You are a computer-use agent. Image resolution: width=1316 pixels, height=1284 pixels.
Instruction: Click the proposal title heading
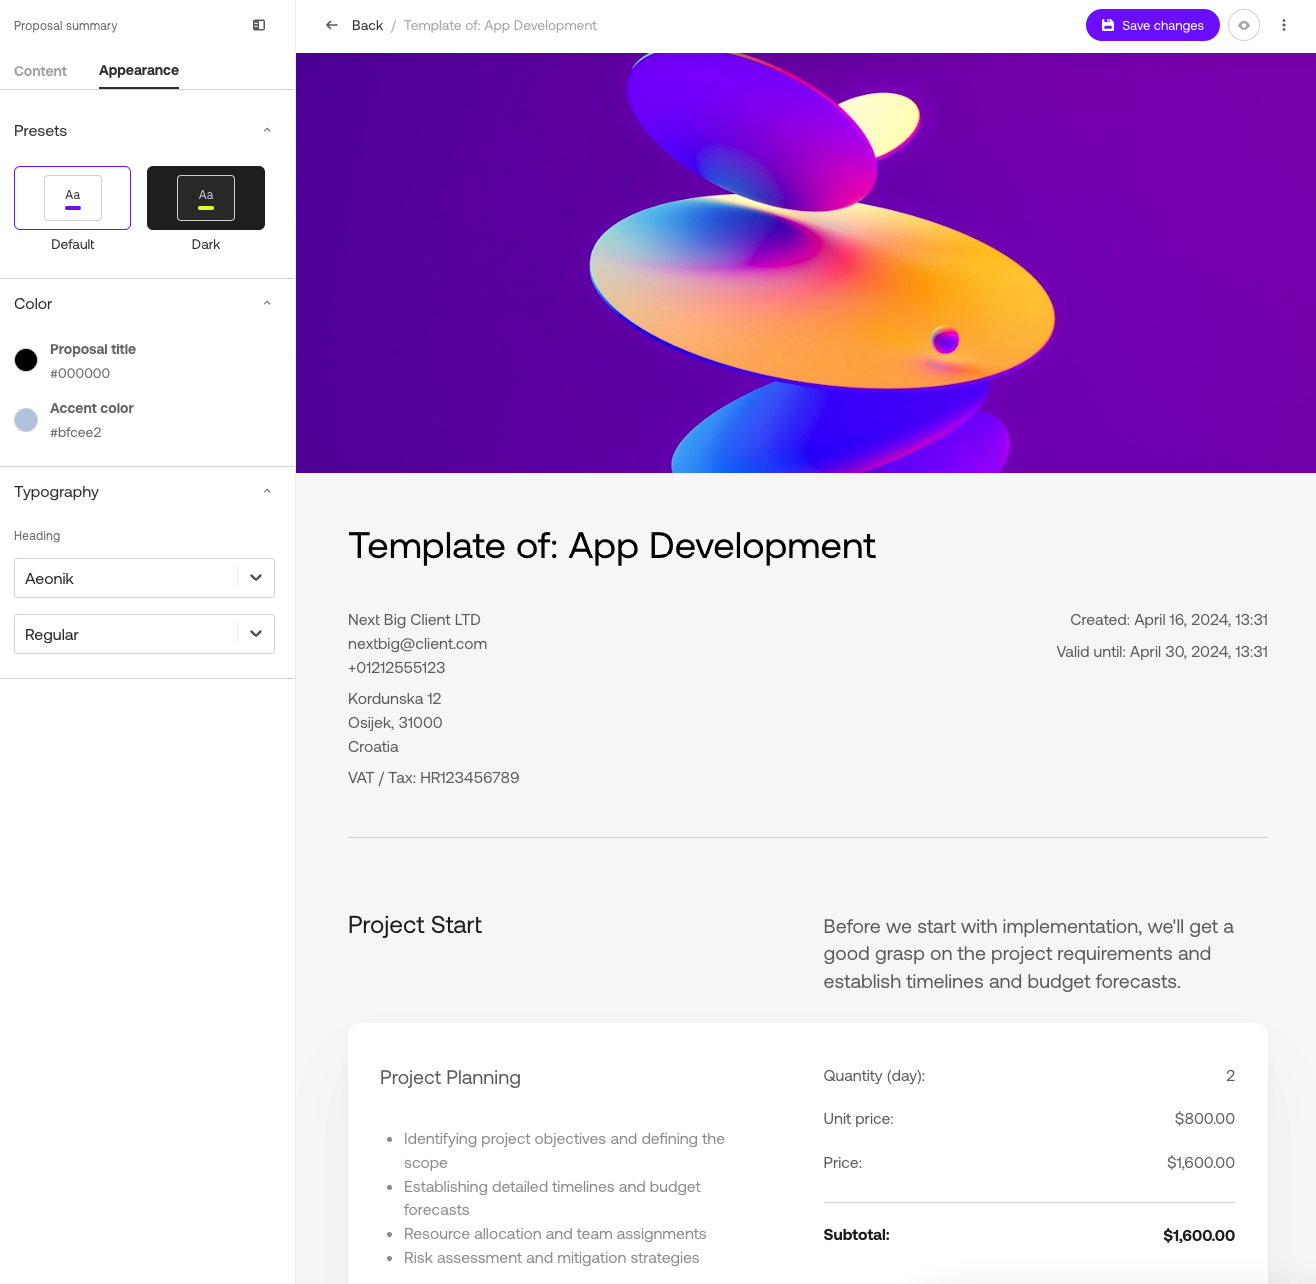pyautogui.click(x=612, y=546)
